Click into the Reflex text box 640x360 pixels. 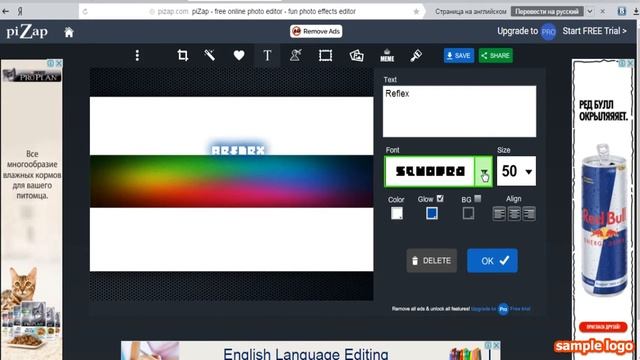(x=459, y=111)
